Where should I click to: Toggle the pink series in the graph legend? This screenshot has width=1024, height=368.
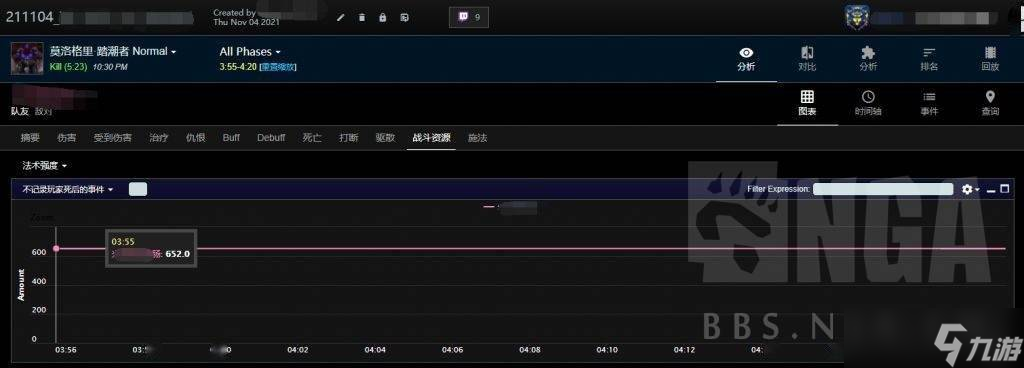[510, 207]
